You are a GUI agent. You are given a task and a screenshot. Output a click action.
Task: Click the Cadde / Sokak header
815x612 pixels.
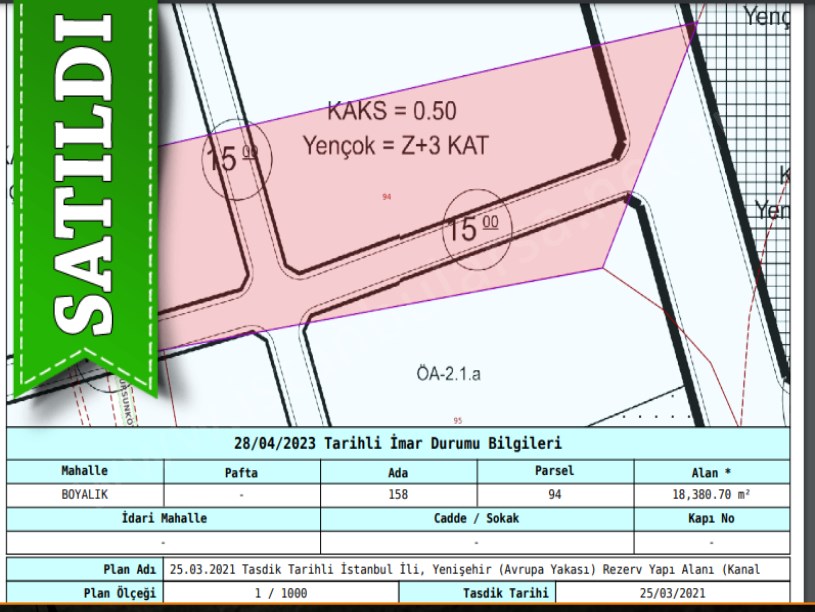(x=476, y=519)
